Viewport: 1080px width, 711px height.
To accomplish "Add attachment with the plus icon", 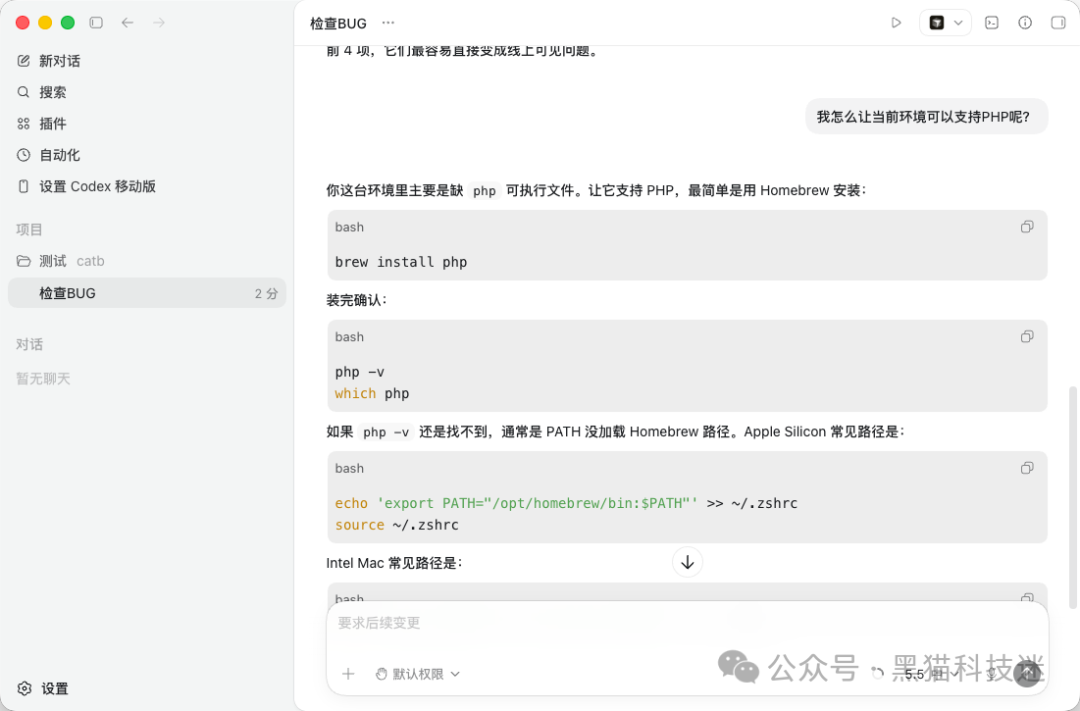I will [349, 674].
